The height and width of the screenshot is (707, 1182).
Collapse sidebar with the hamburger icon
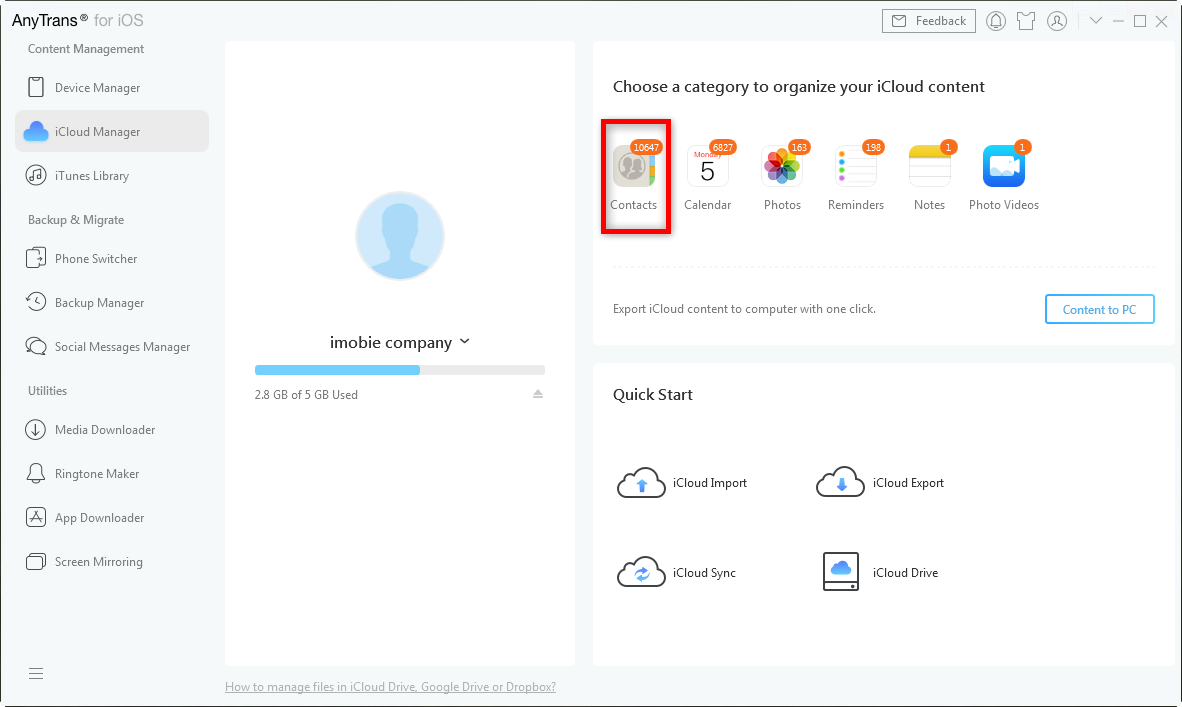pyautogui.click(x=35, y=674)
